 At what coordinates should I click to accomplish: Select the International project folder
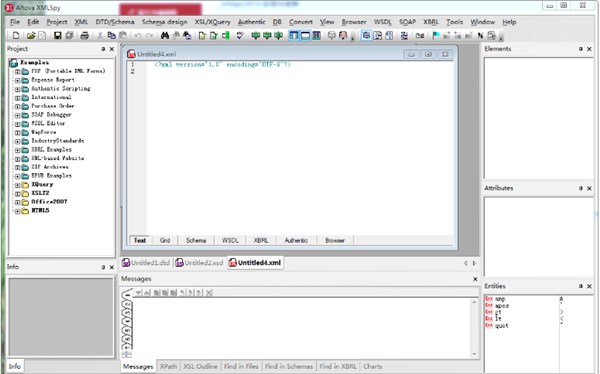click(x=51, y=98)
